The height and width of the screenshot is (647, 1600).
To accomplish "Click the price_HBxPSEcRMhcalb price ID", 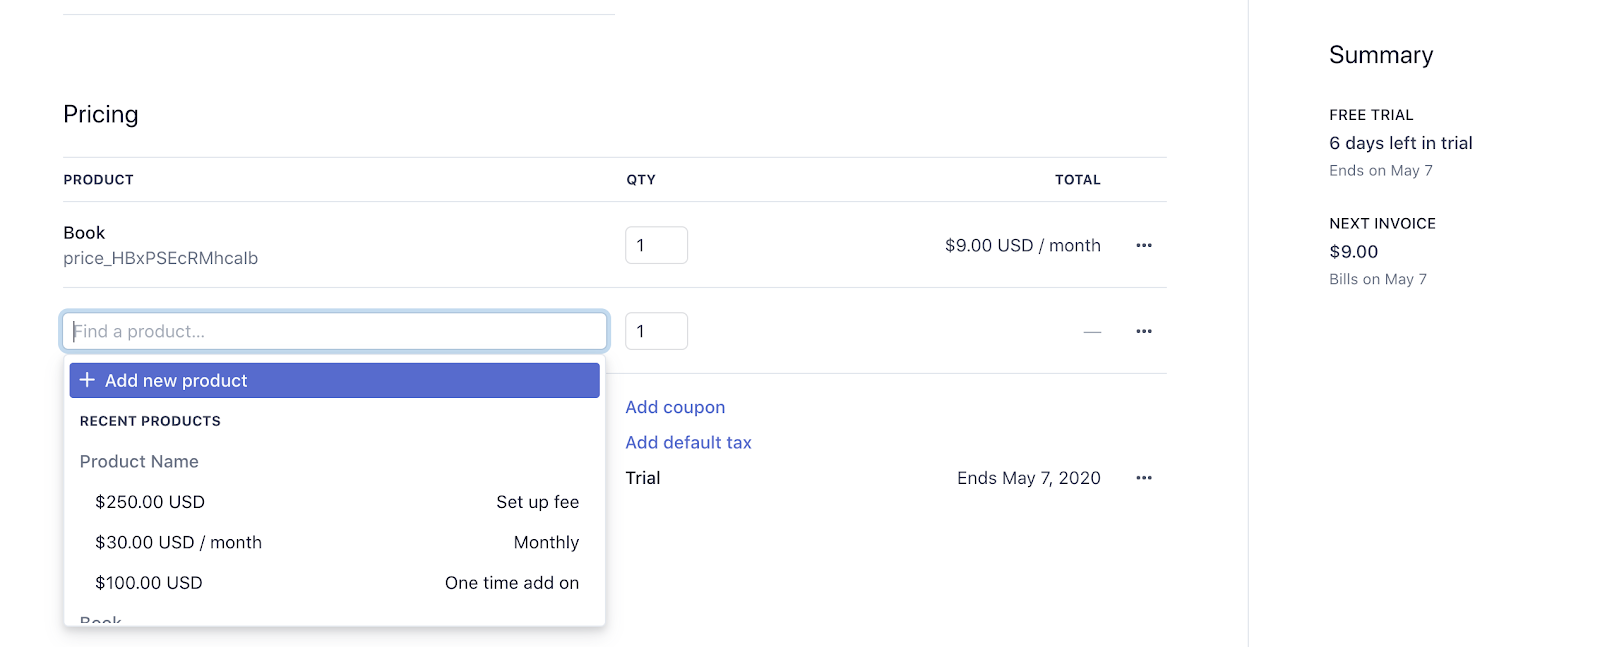I will 161,258.
